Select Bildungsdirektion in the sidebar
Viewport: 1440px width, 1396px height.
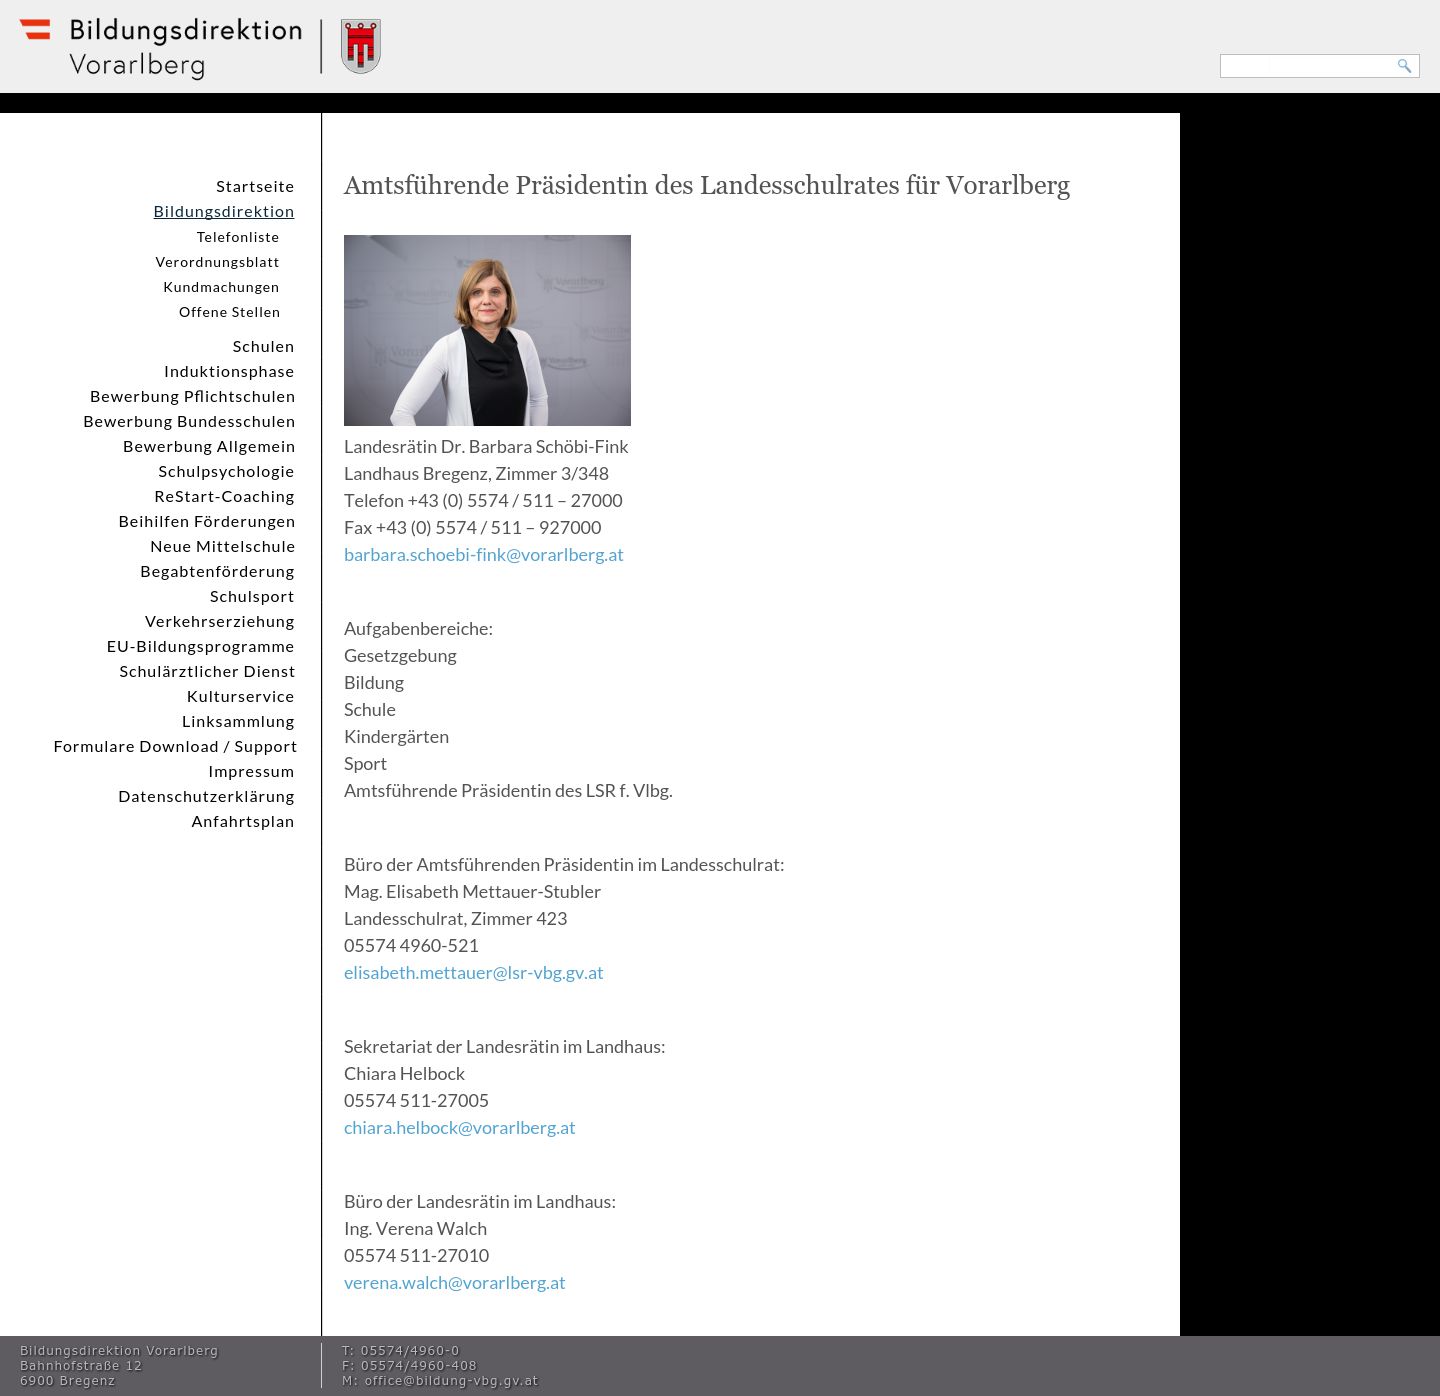224,211
